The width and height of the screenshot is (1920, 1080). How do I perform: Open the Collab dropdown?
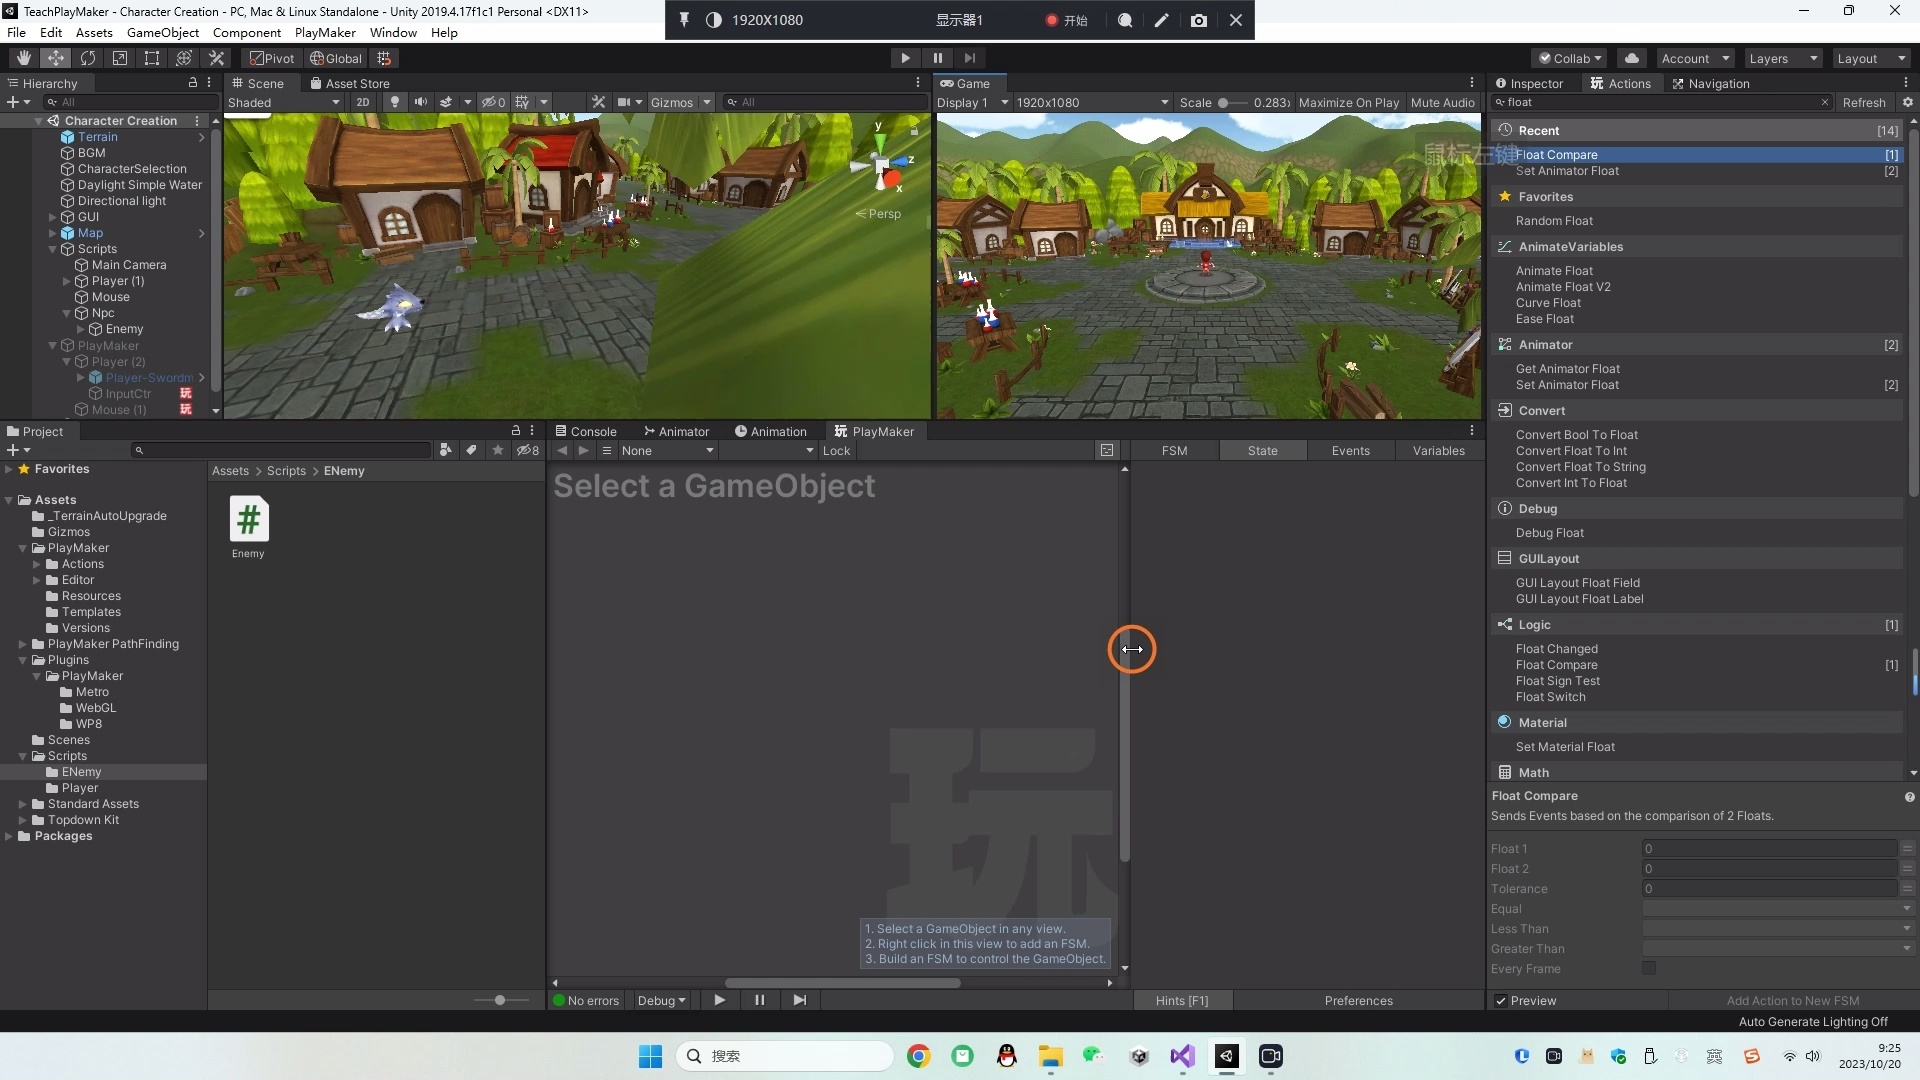click(x=1570, y=58)
